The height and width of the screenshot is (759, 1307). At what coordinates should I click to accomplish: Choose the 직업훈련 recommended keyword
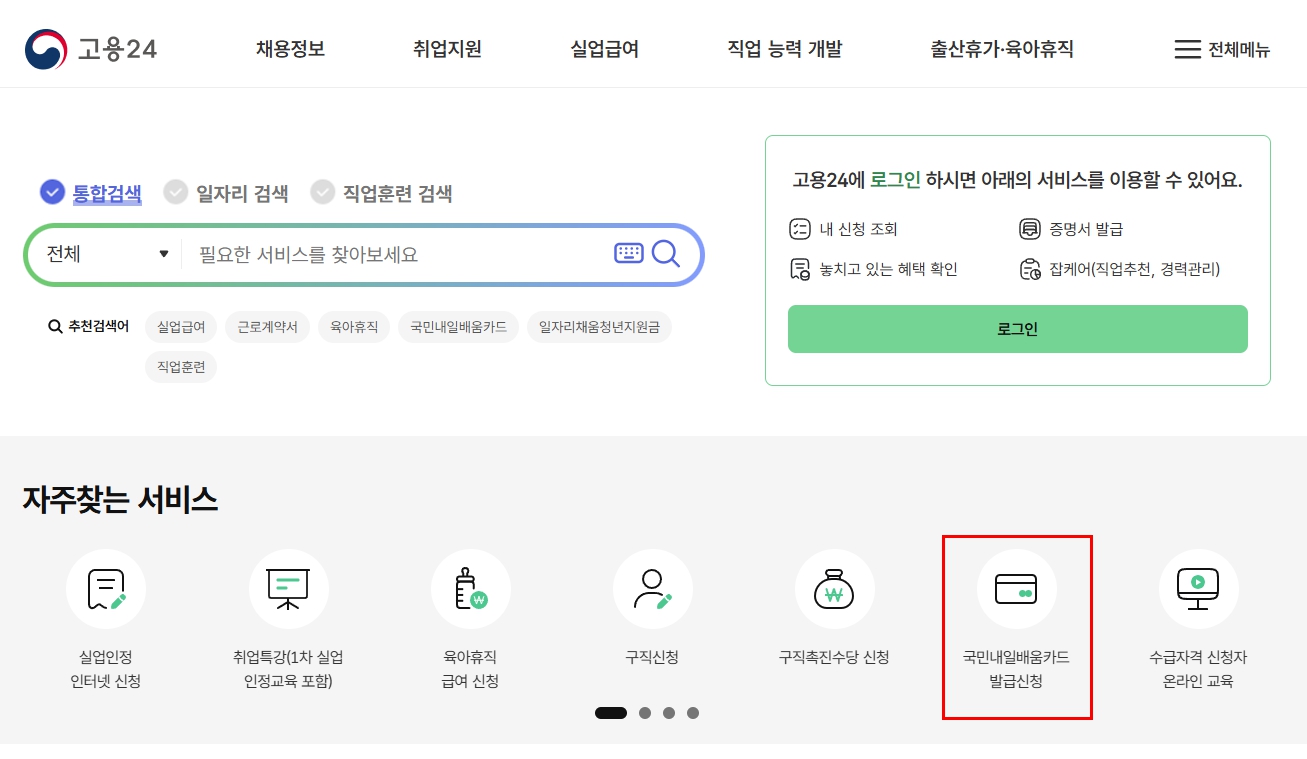coord(181,367)
